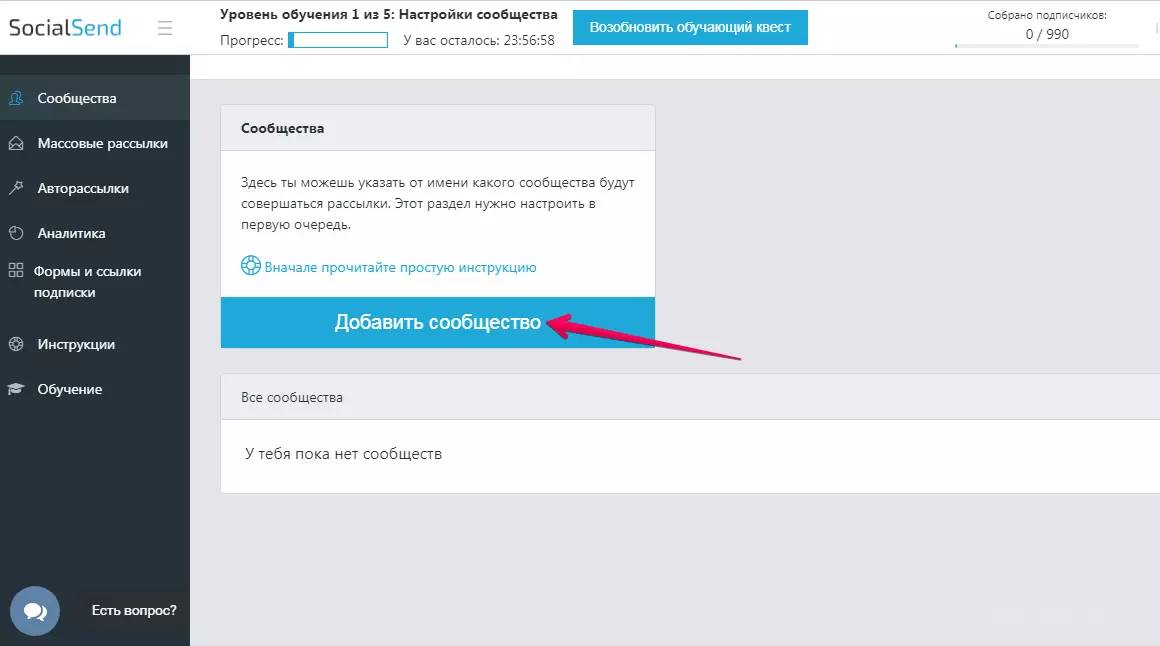This screenshot has height=646, width=1160.
Task: Click the Есть вопрос? label
Action: click(x=134, y=610)
